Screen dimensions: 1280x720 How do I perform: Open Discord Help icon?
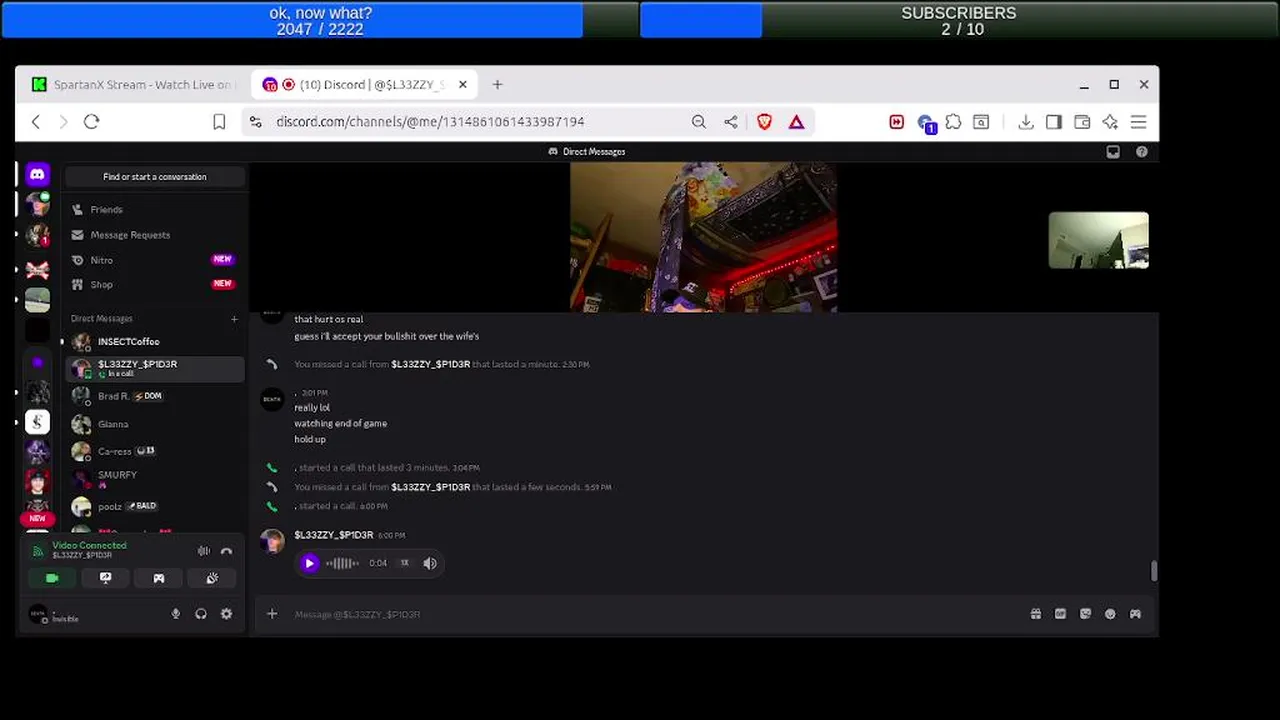point(1142,152)
